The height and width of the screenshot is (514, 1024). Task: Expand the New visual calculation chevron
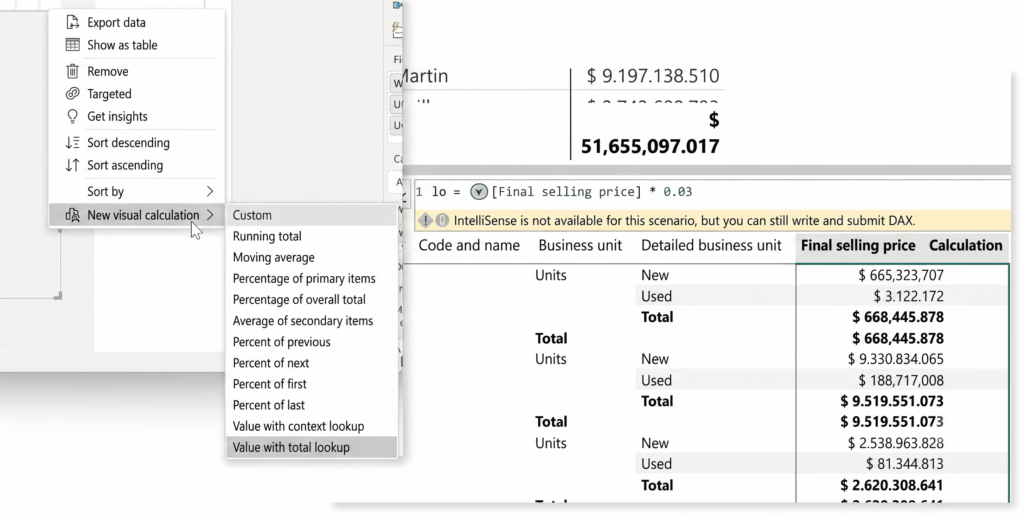coord(210,215)
